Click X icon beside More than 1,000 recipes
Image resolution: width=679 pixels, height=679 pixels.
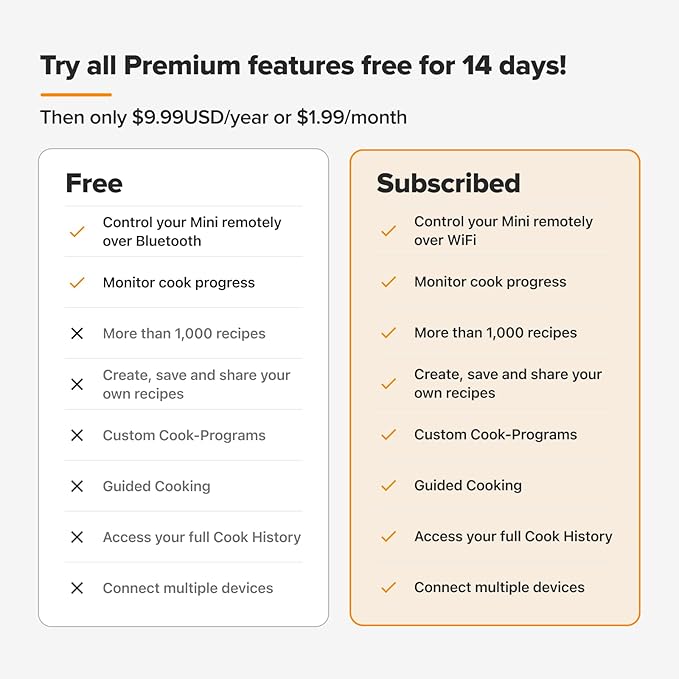coord(77,334)
